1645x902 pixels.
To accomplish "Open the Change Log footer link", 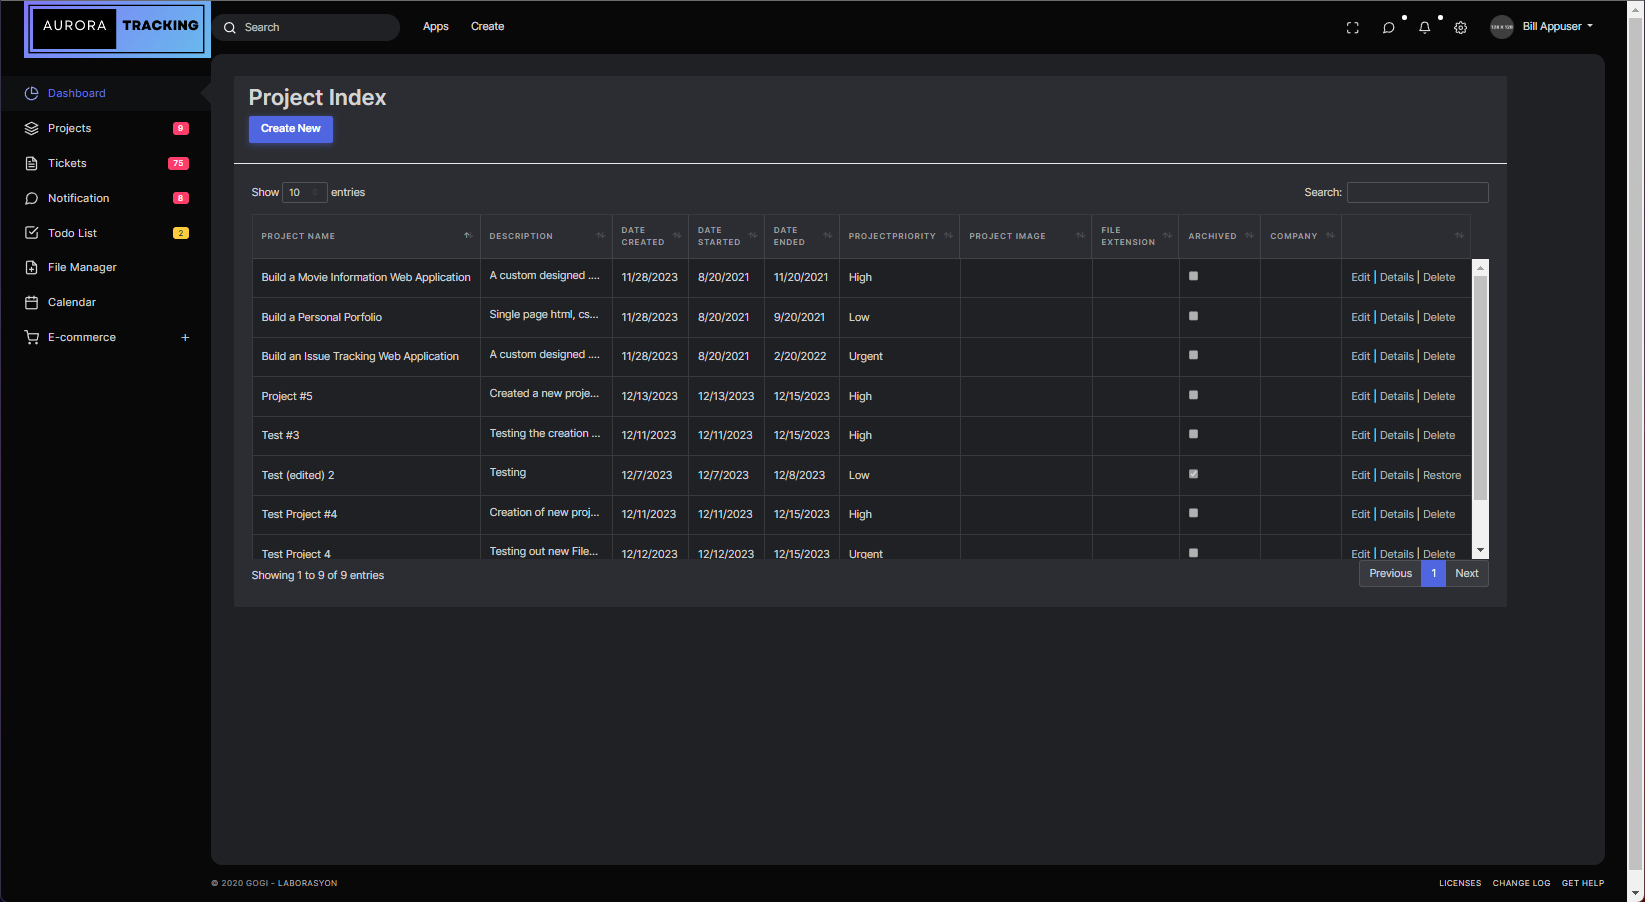I will (1521, 883).
